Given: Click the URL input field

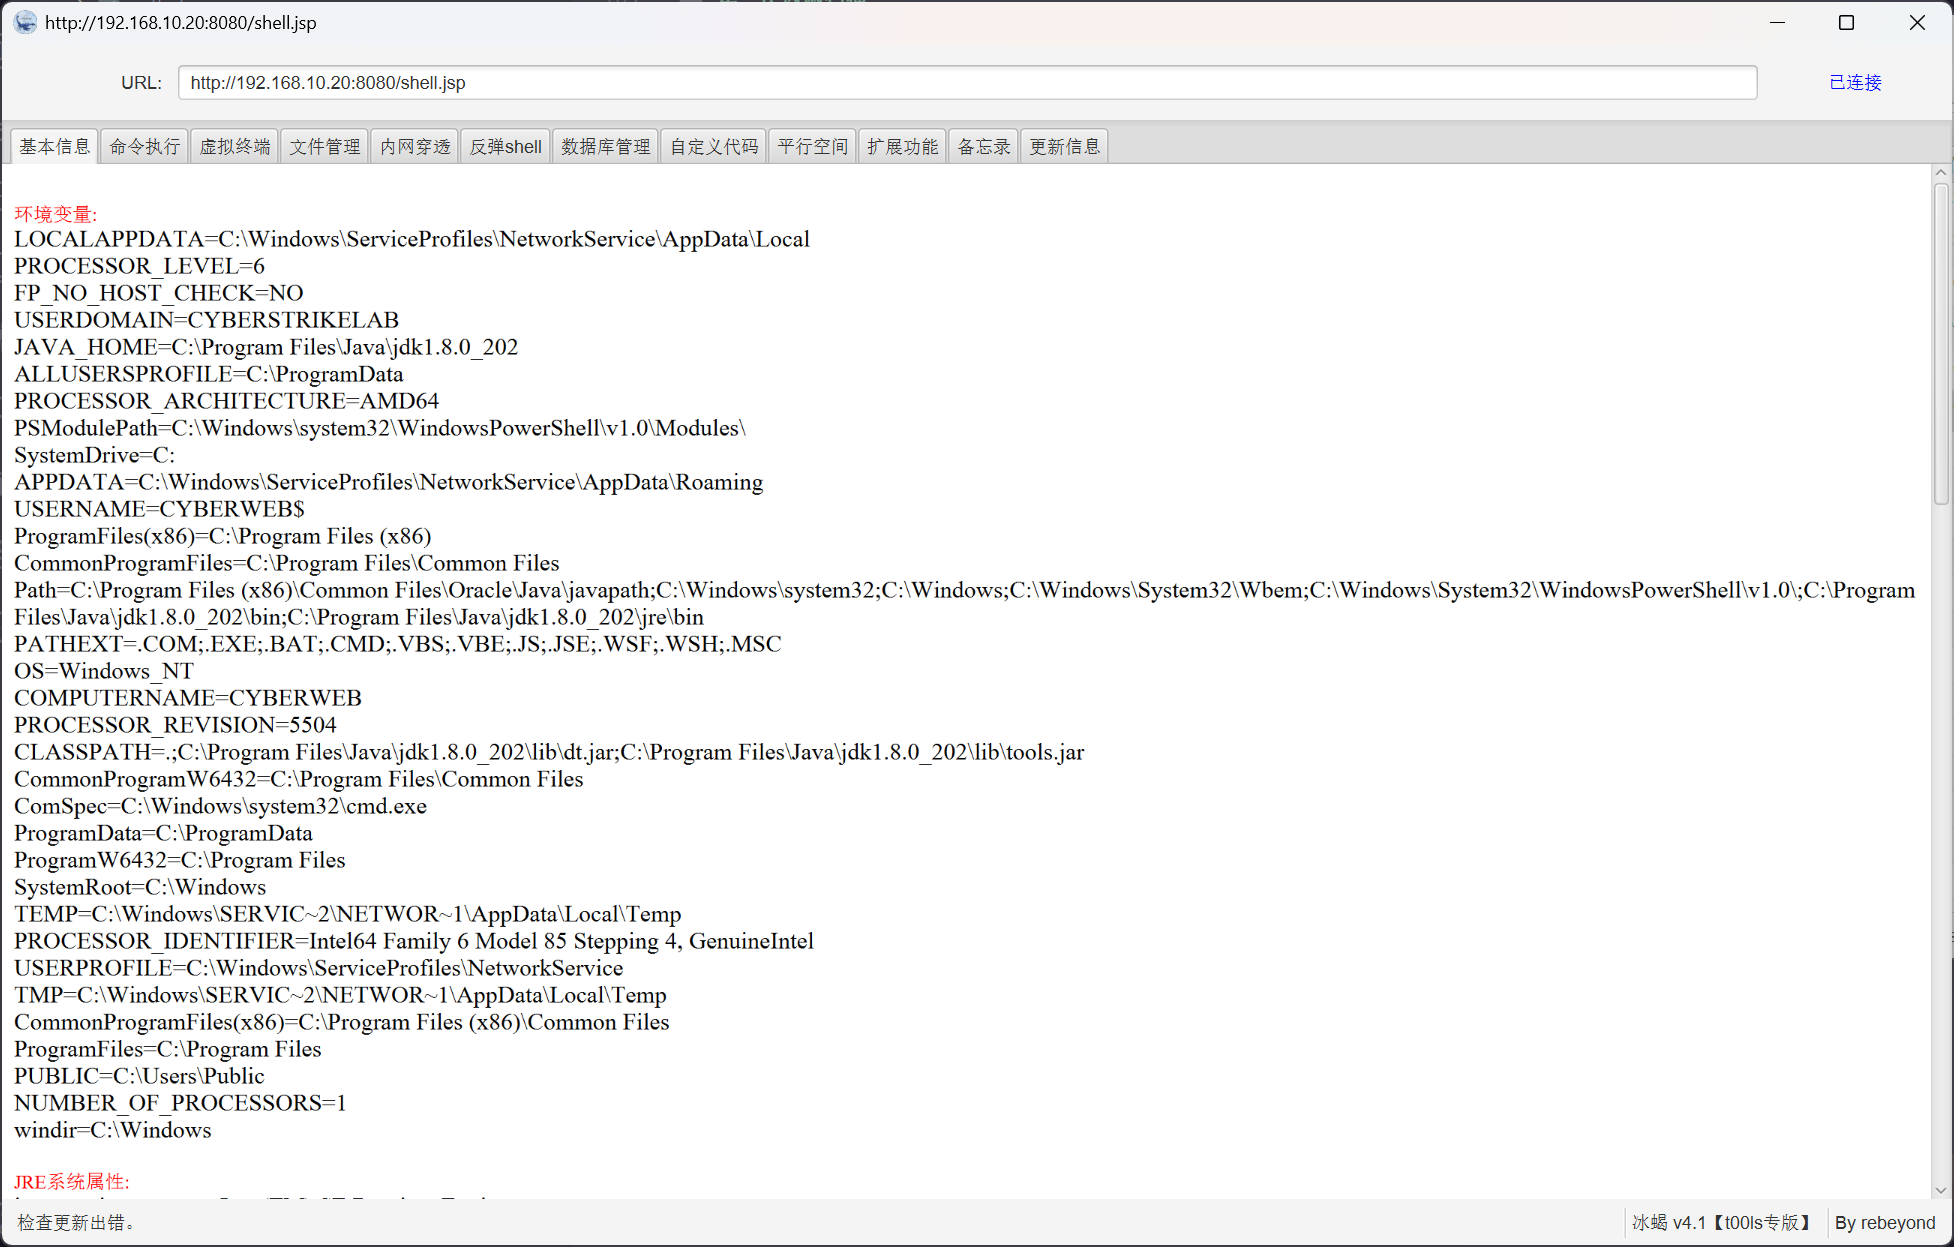Looking at the screenshot, I should pos(967,83).
